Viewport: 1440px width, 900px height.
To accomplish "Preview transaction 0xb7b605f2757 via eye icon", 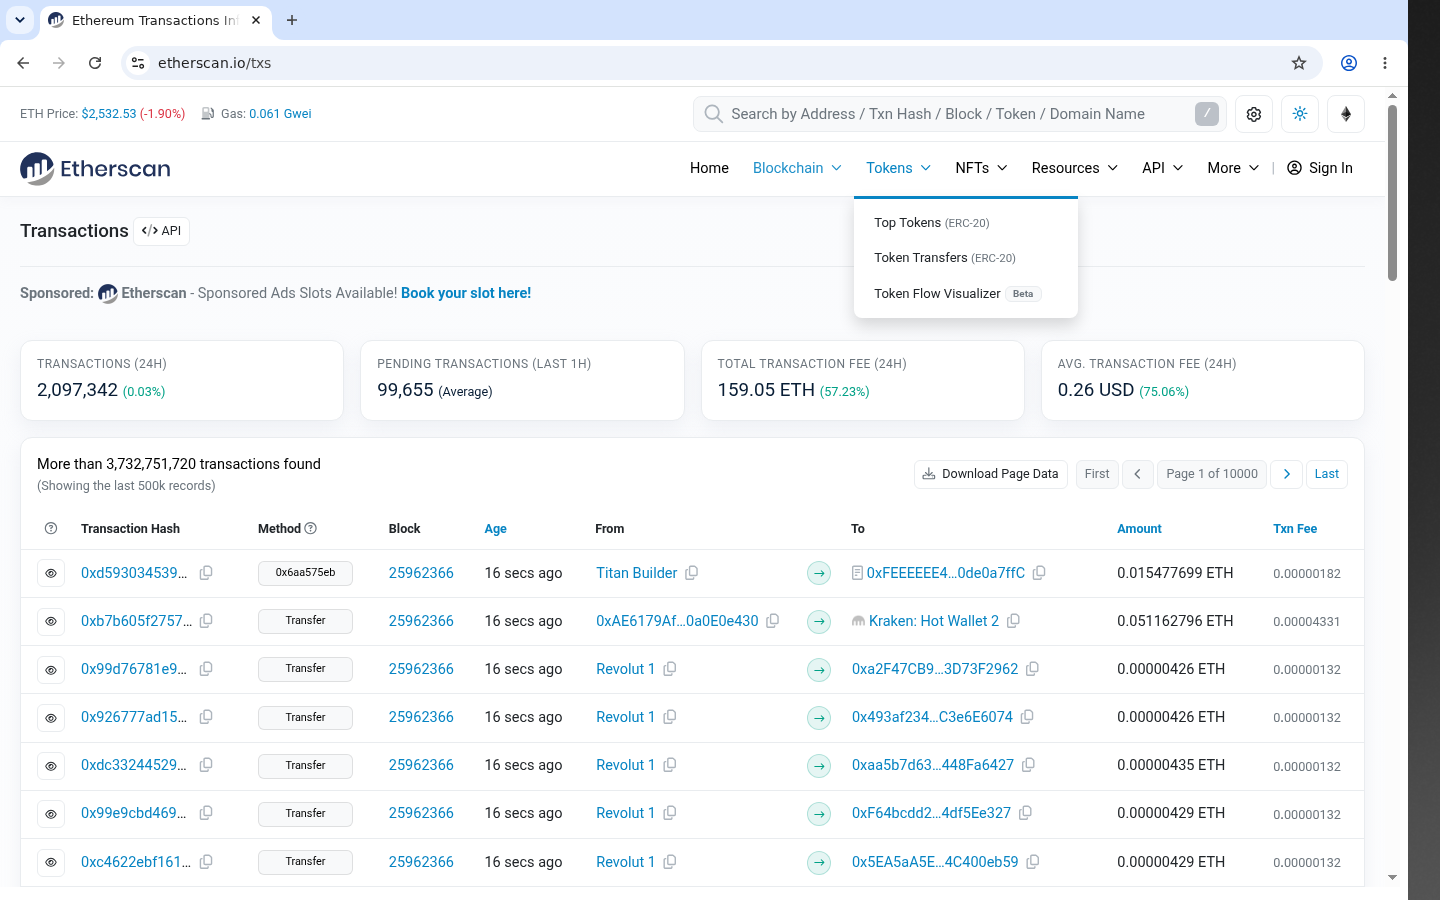I will (51, 621).
